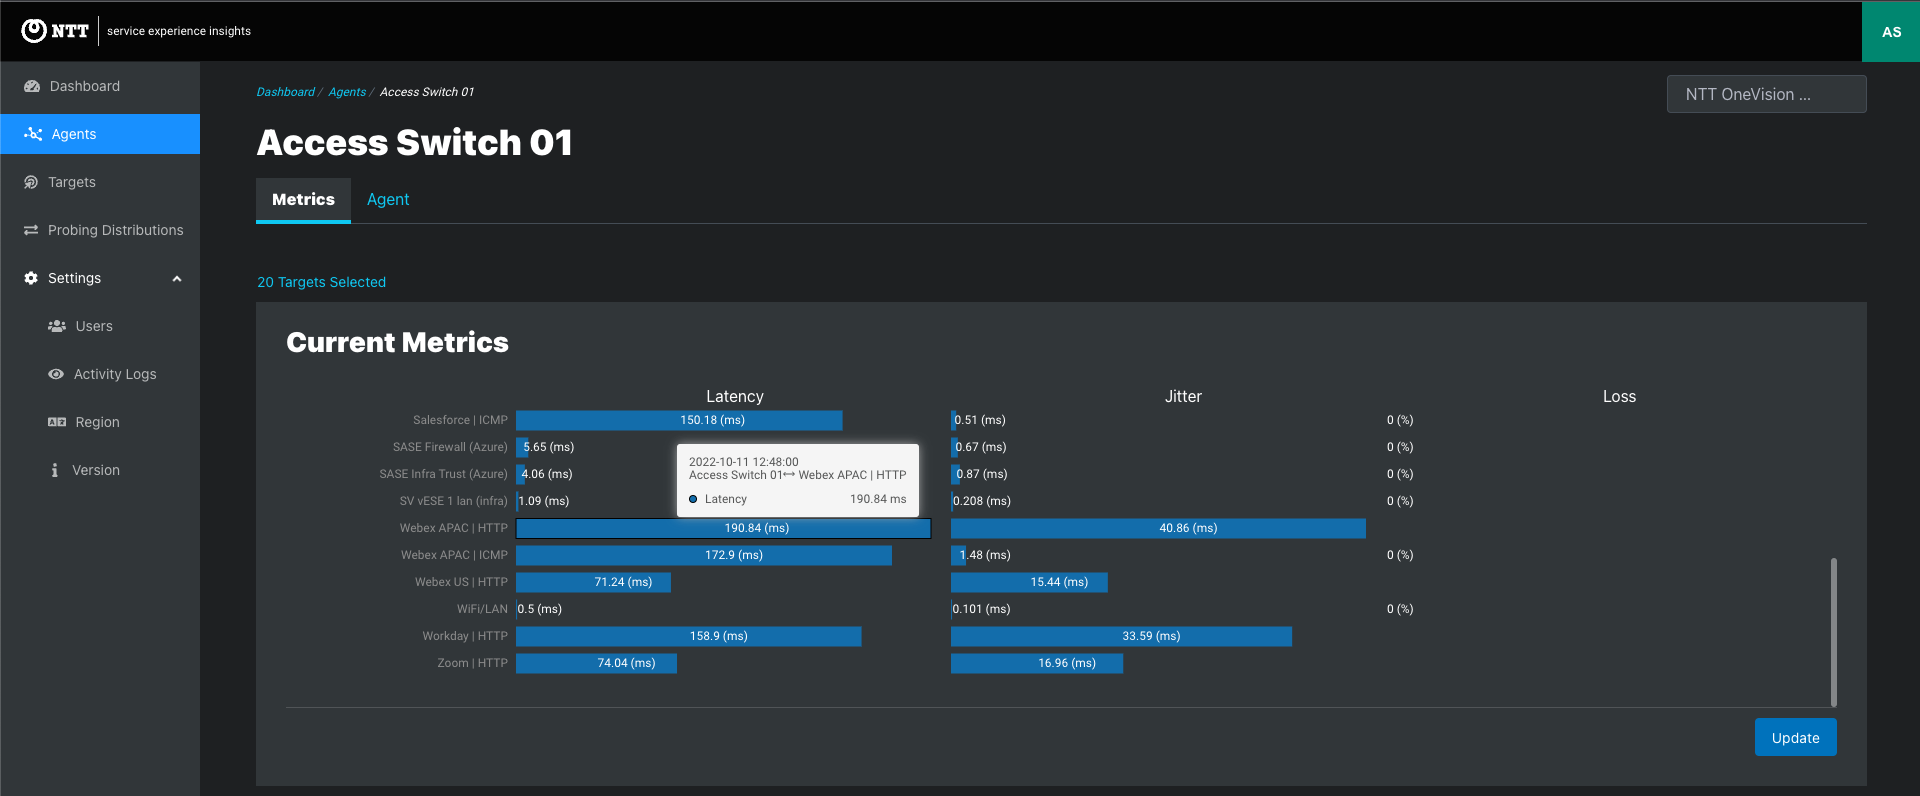The height and width of the screenshot is (796, 1920).
Task: Click the Webex US HTTP latency bar 71.24 ms
Action: 593,582
